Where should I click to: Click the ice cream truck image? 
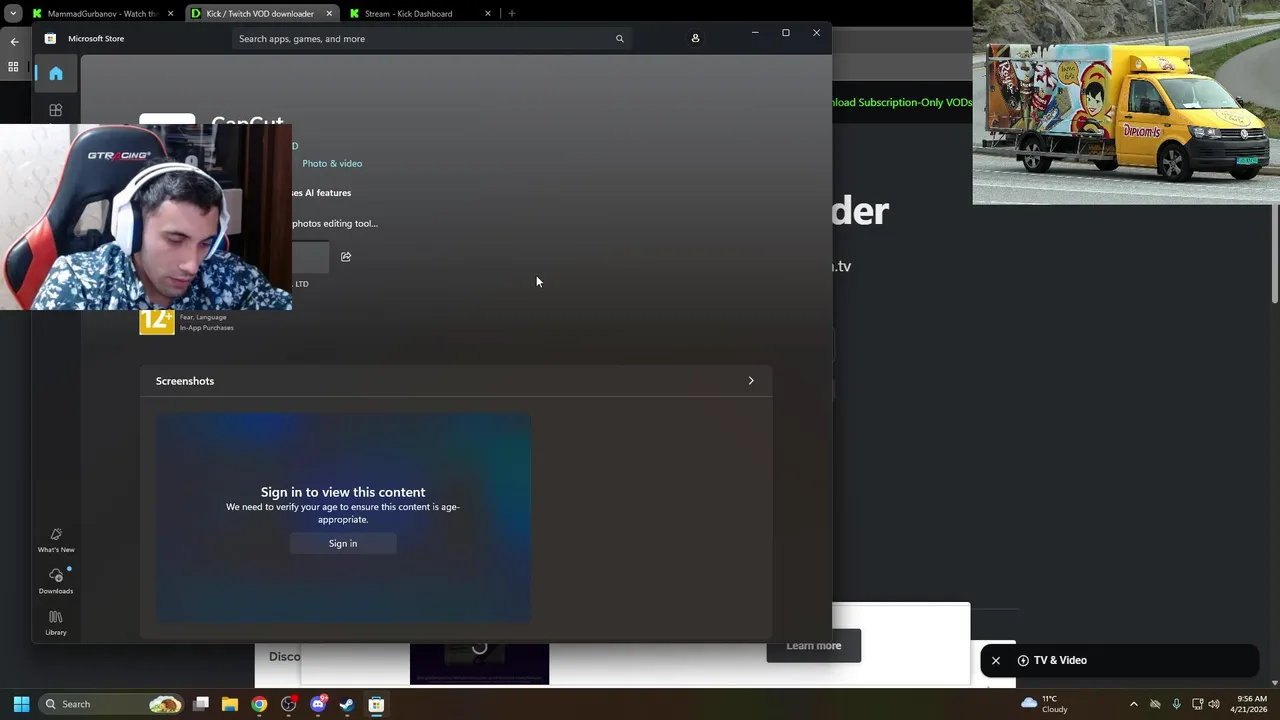(x=1126, y=102)
